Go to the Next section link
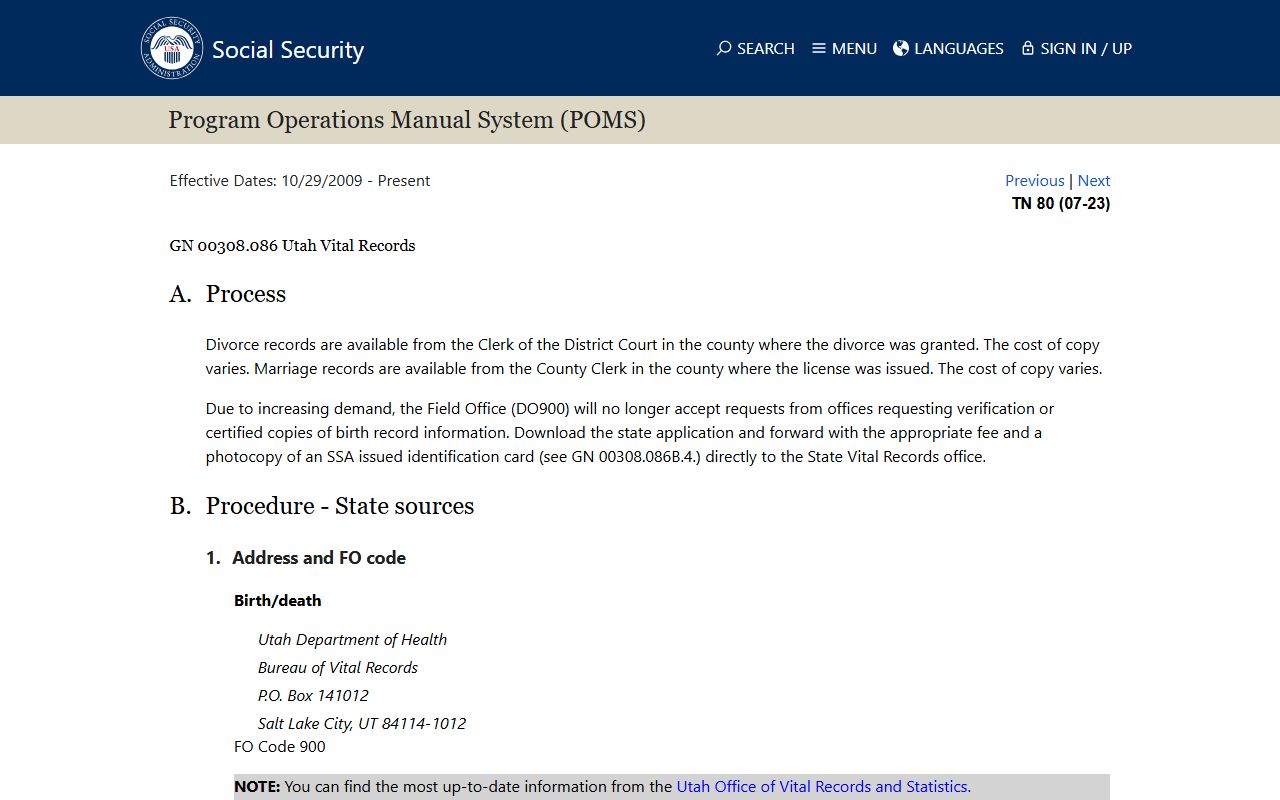This screenshot has height=800, width=1280. tap(1093, 180)
